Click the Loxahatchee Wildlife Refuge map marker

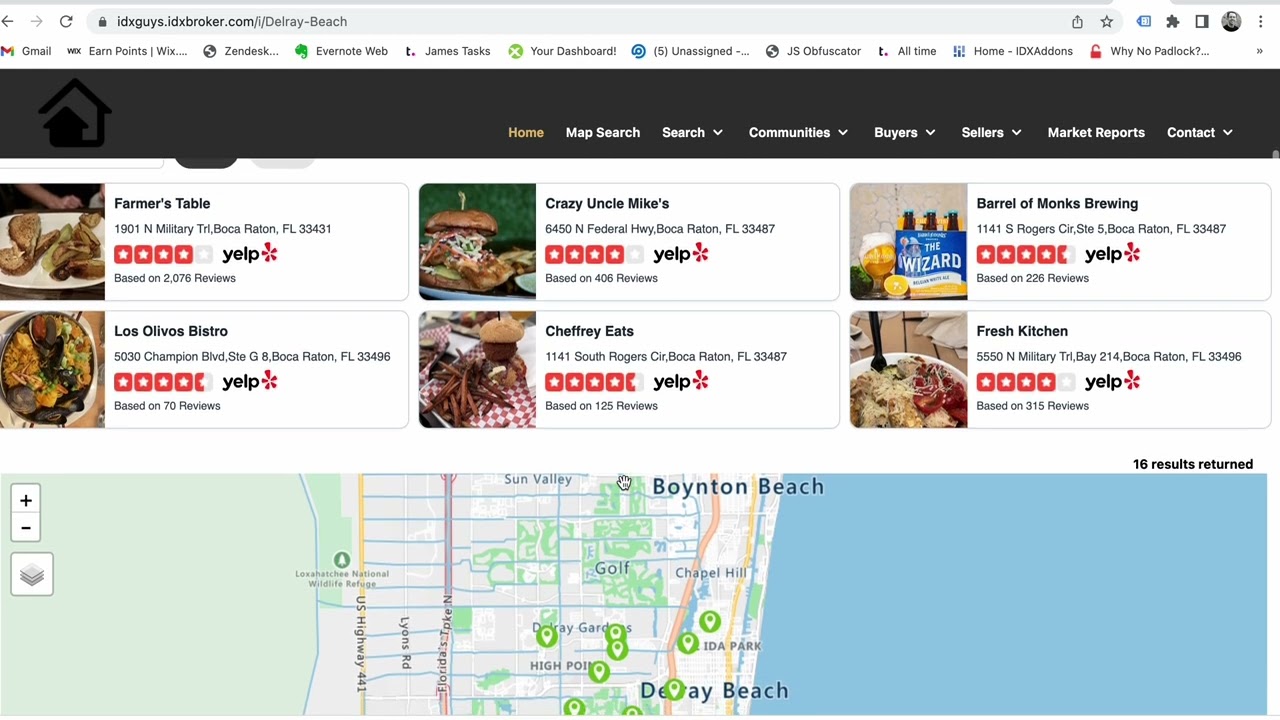pos(342,560)
